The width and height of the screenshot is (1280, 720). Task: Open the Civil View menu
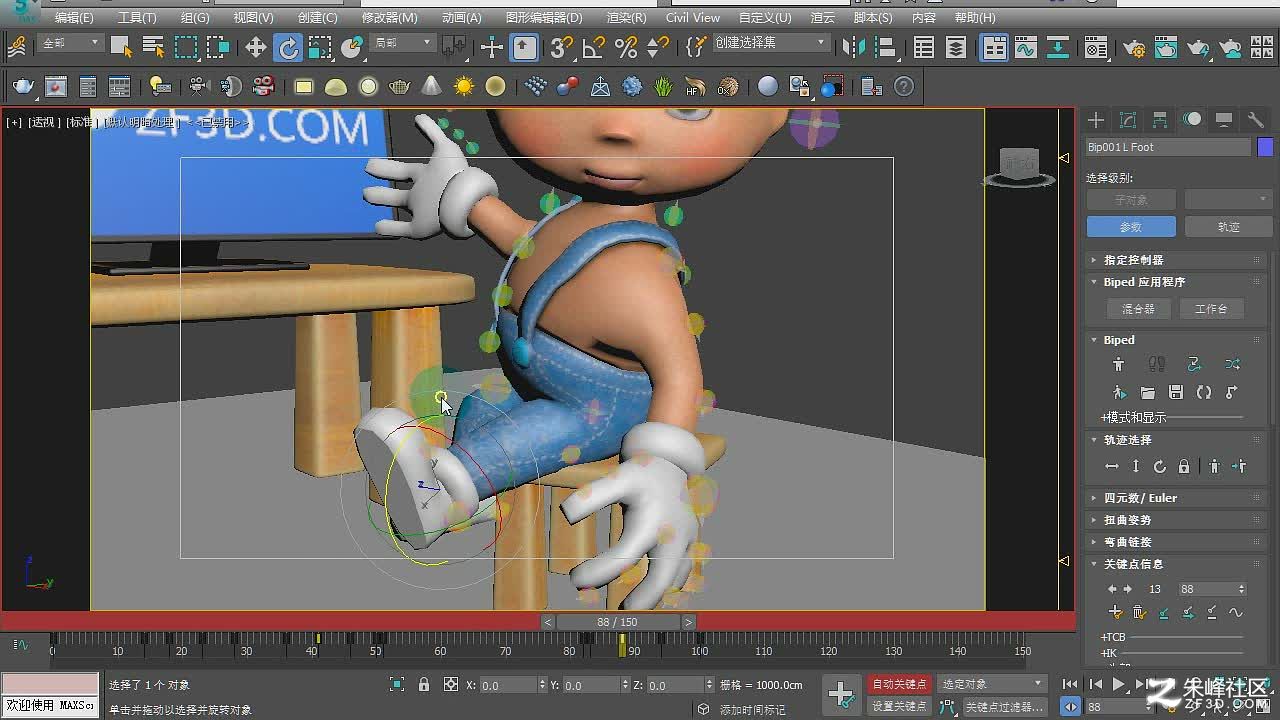(692, 18)
